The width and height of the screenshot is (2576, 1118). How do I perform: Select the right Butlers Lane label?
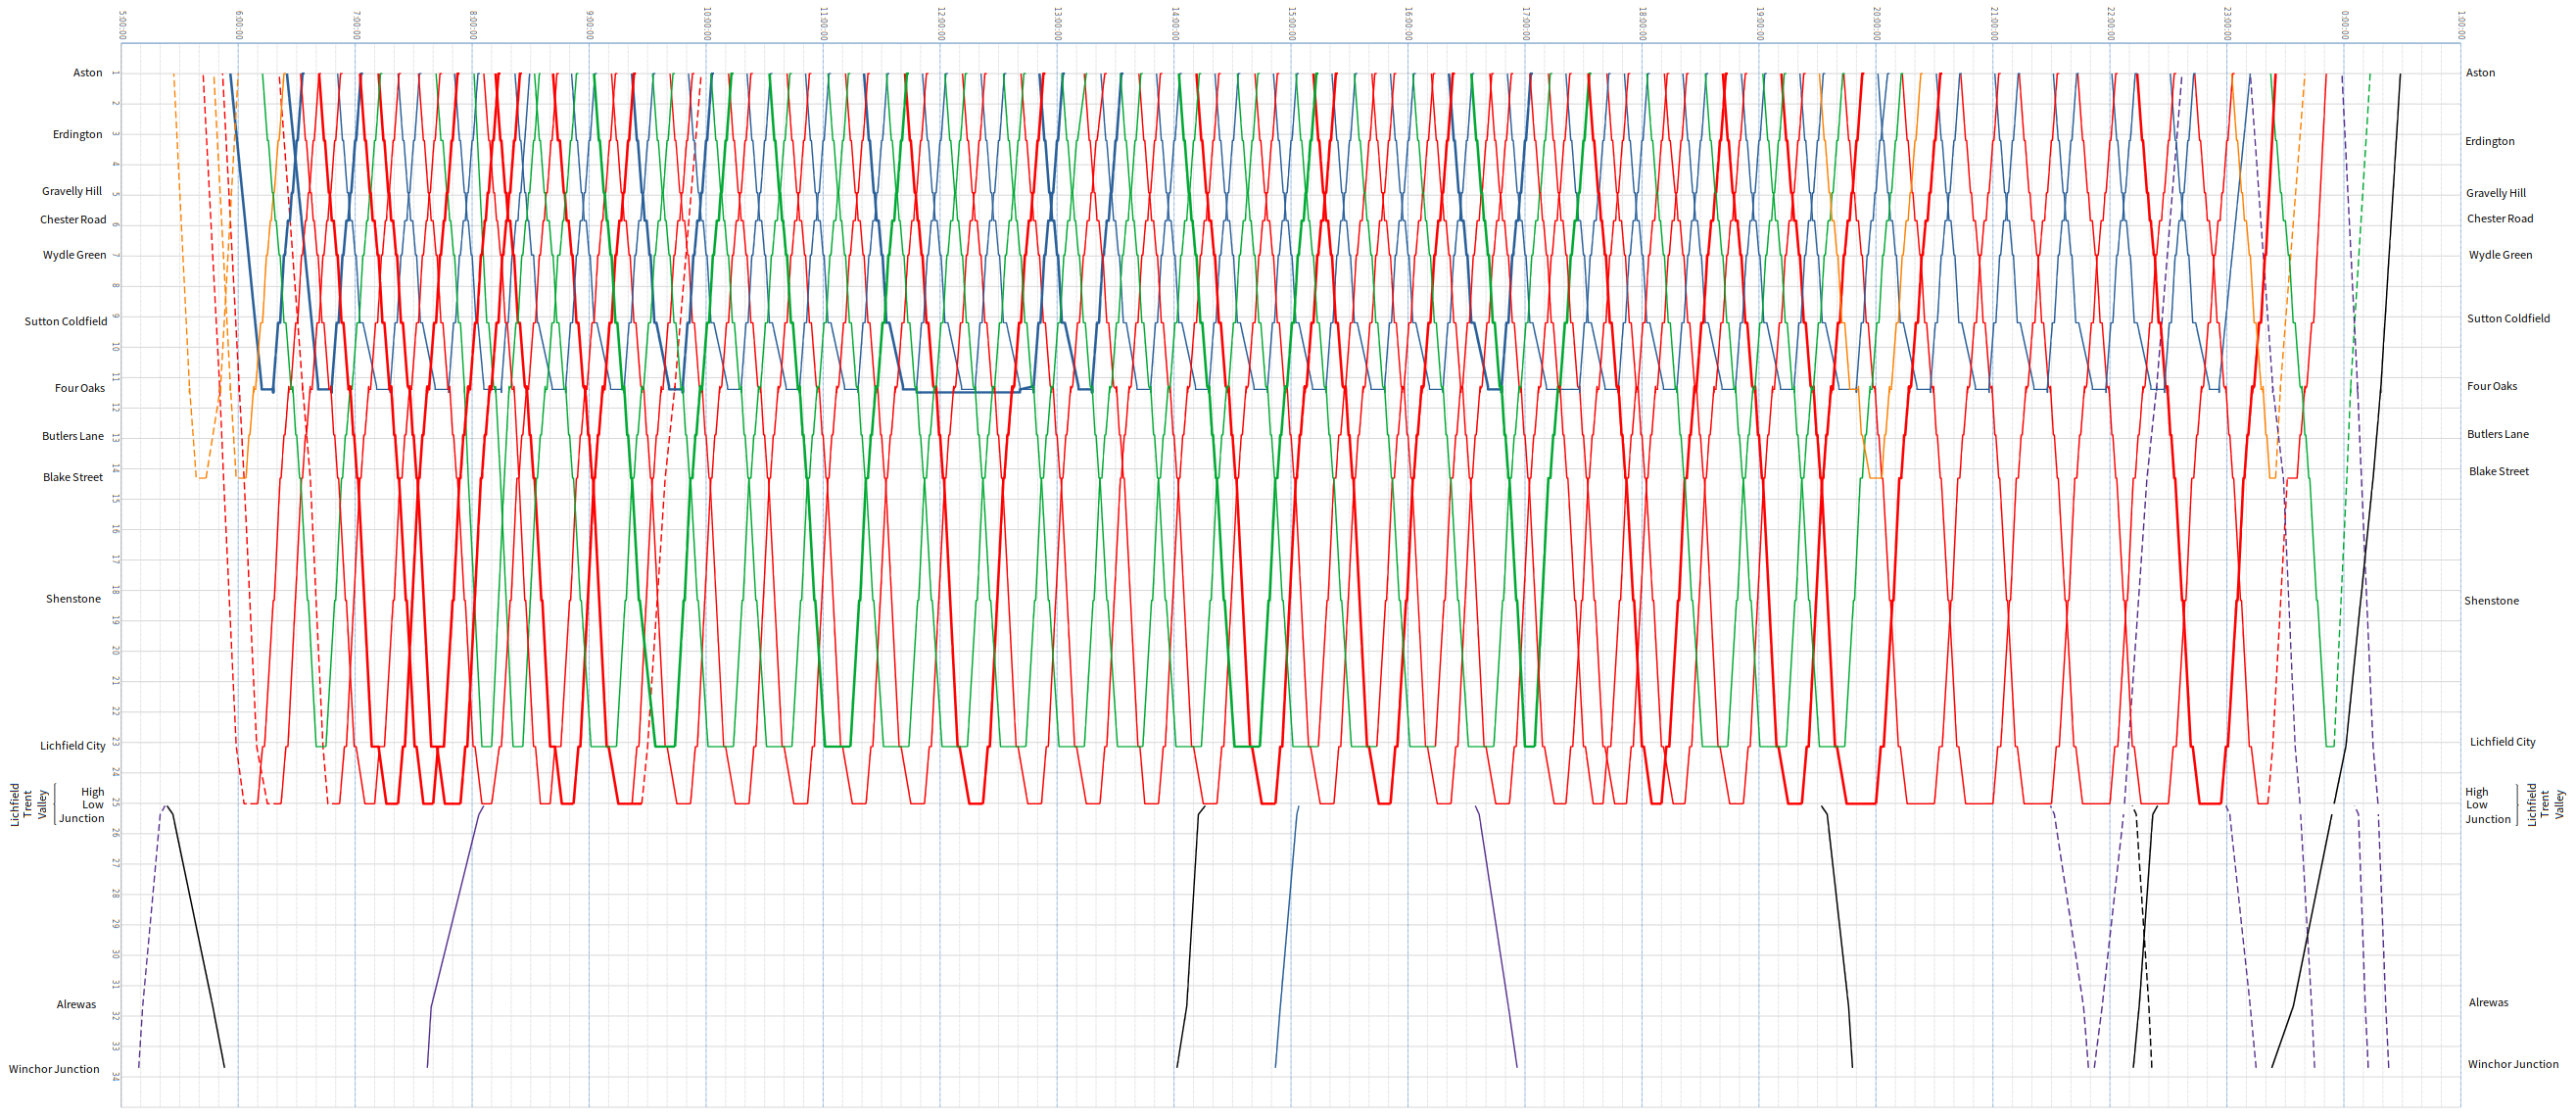[x=2497, y=434]
